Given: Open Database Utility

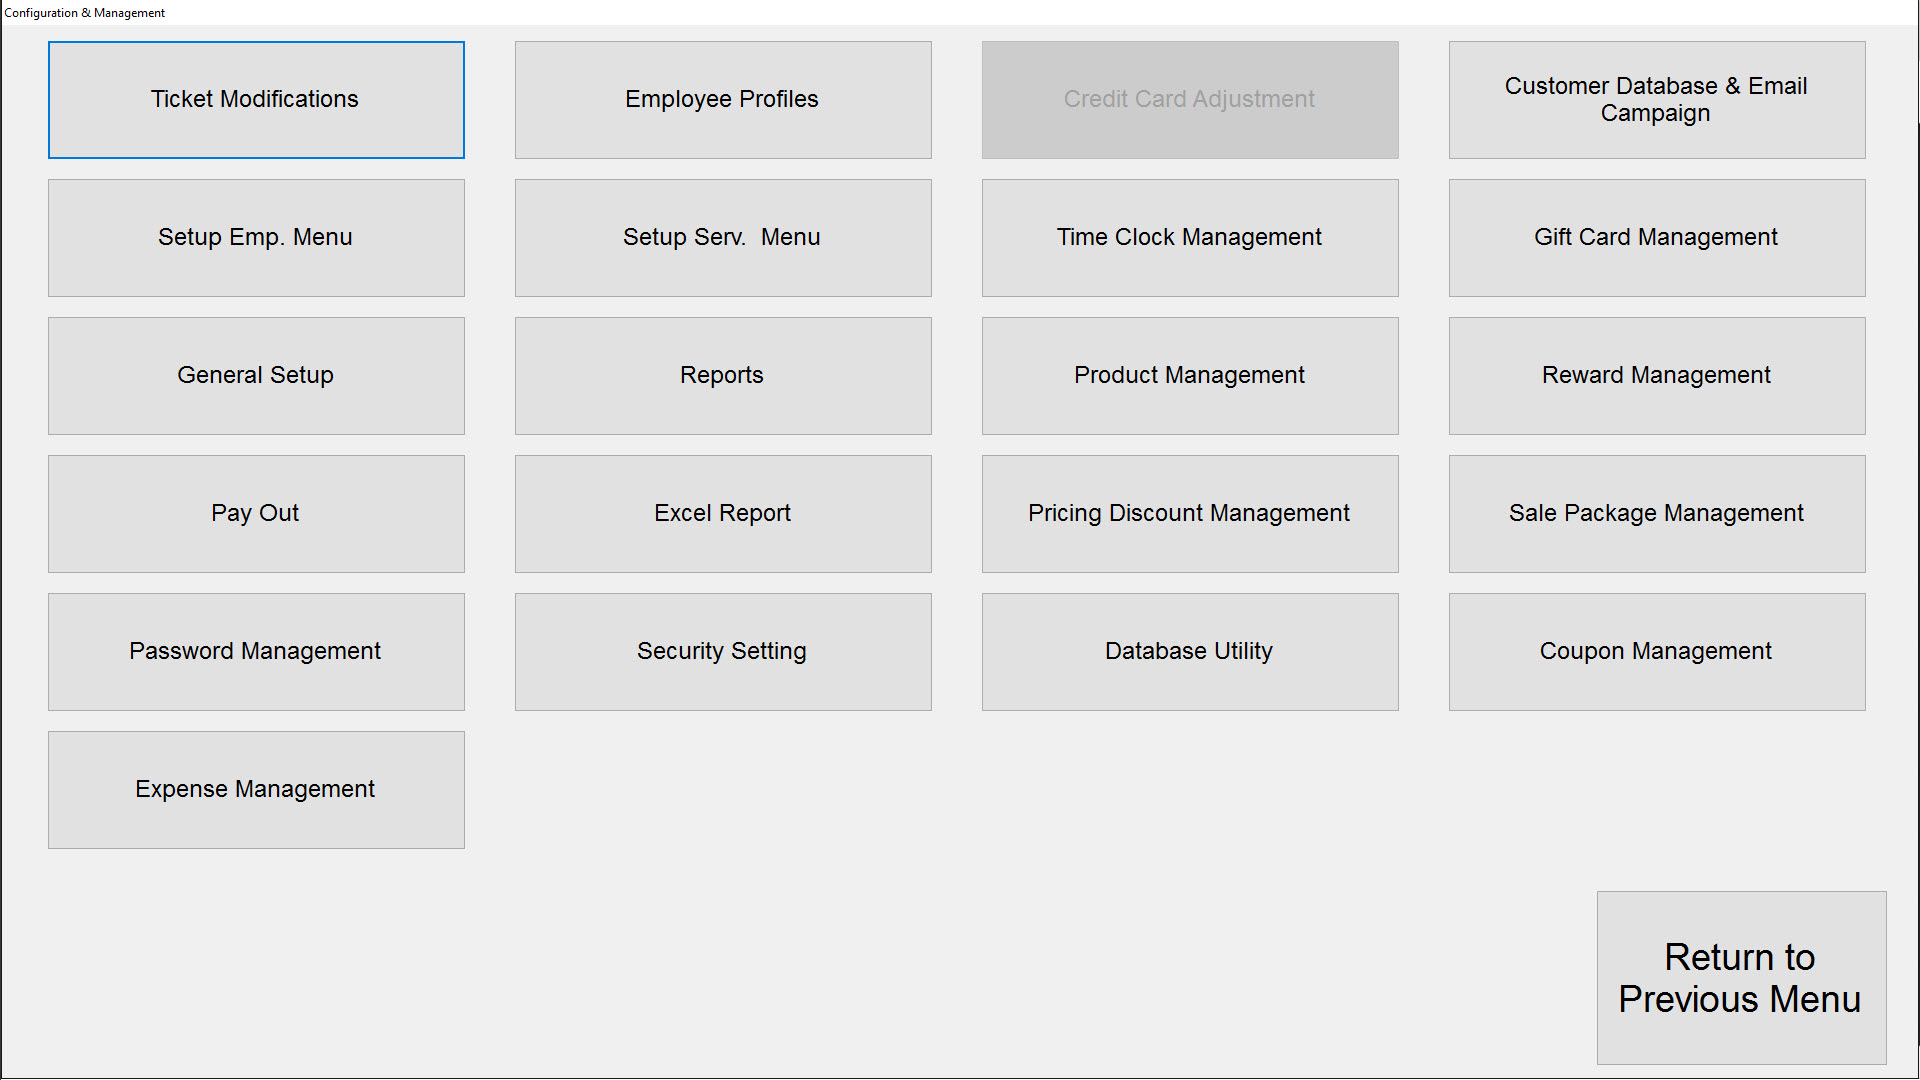Looking at the screenshot, I should click(x=1190, y=652).
